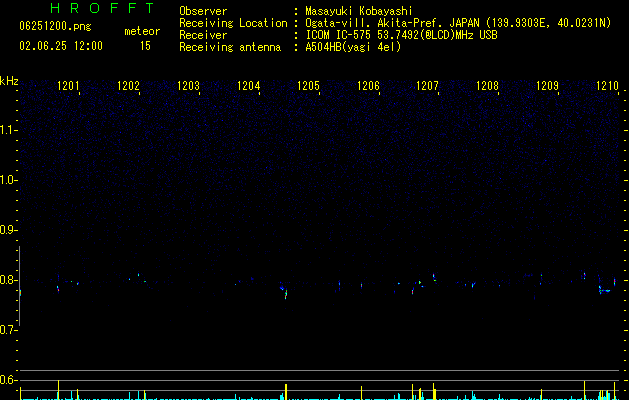Click the 1206 time marker

(368, 86)
